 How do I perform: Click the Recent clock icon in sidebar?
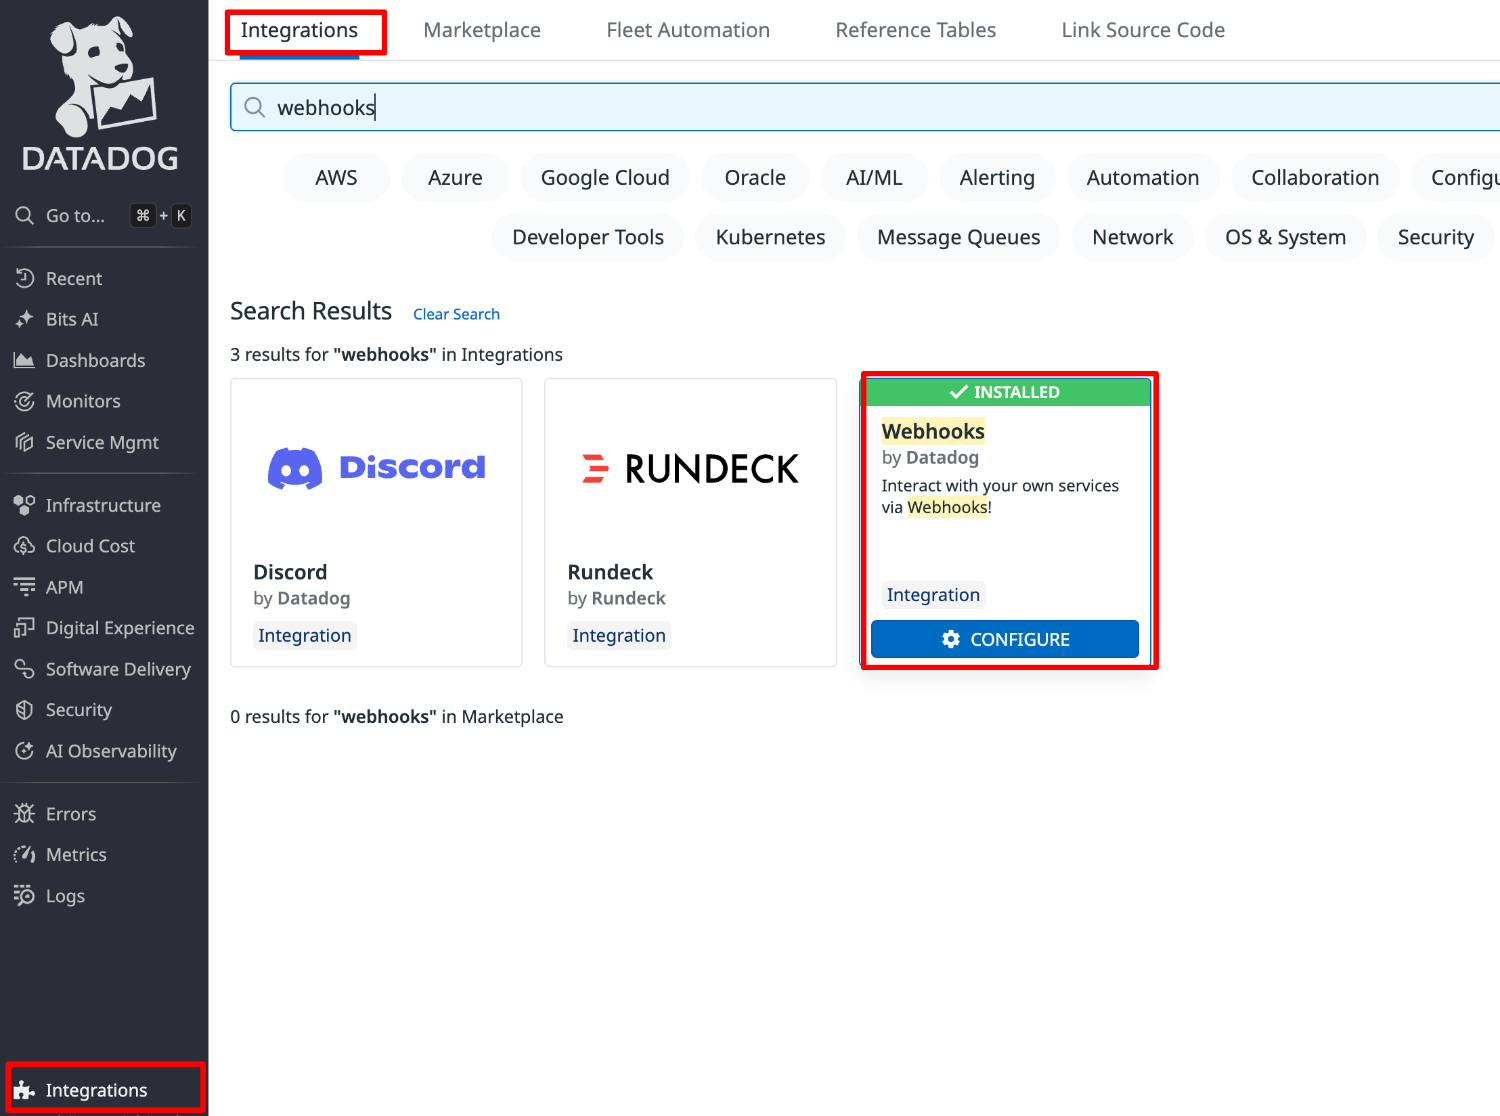pyautogui.click(x=25, y=278)
